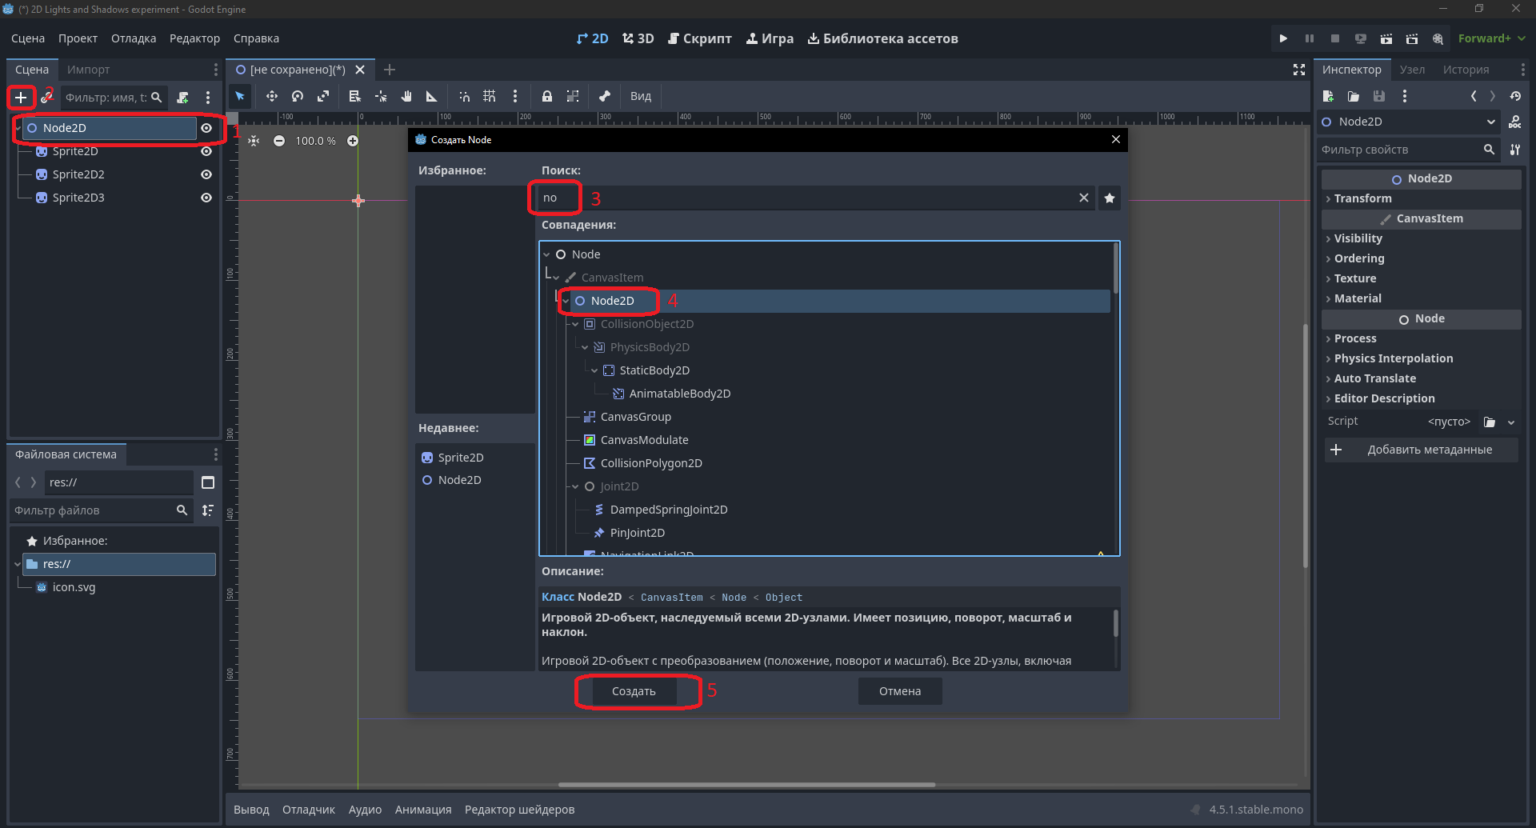This screenshot has height=828, width=1536.
Task: Select the Move mode tool in the toolbar
Action: (271, 96)
